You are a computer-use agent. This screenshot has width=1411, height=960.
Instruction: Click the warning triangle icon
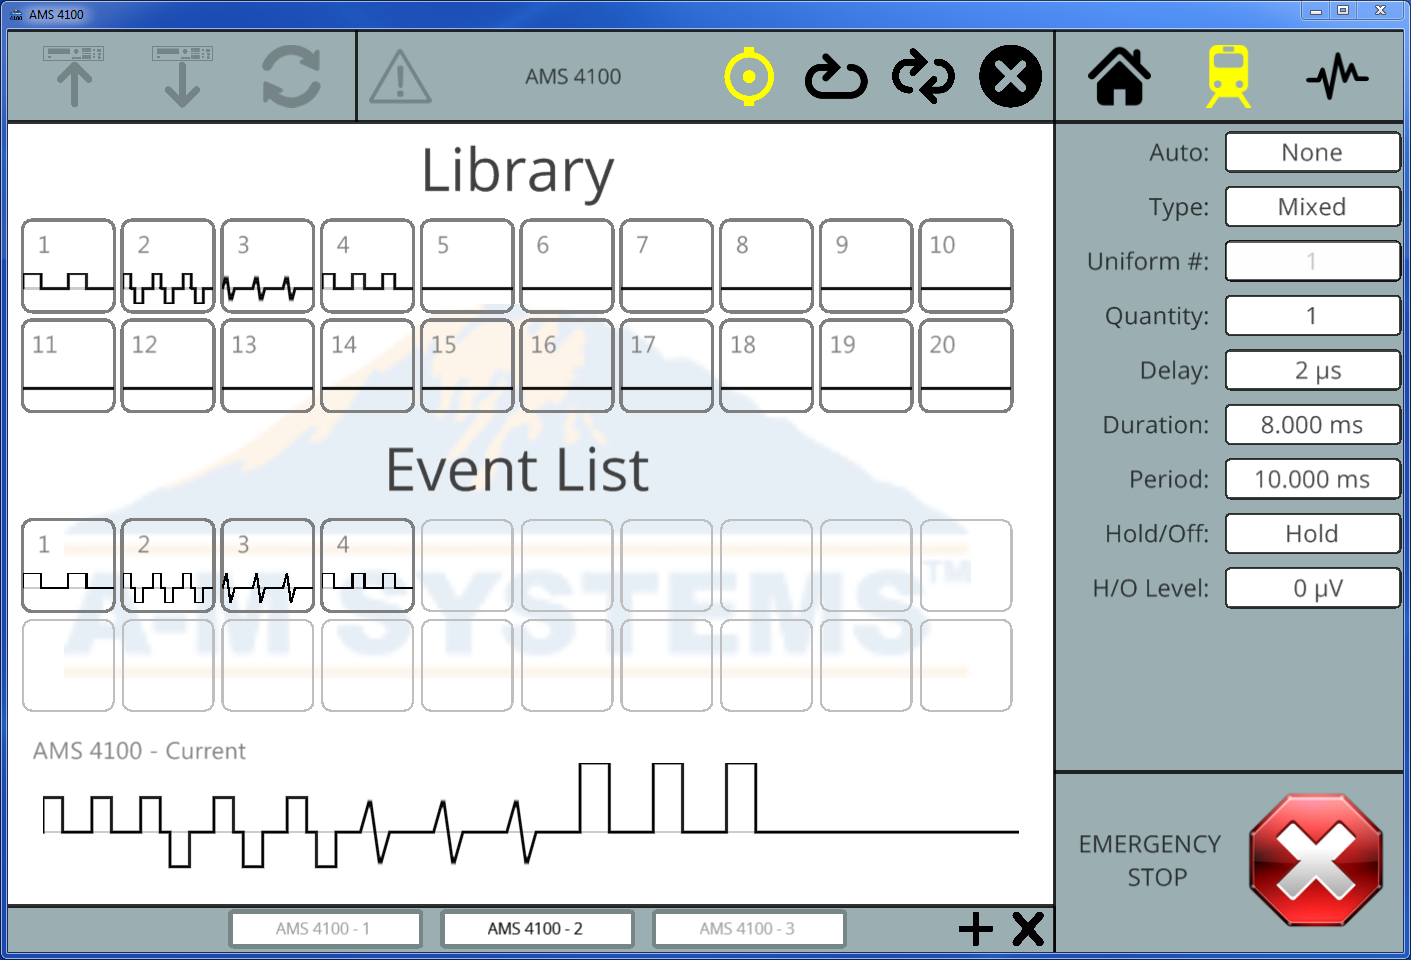click(400, 77)
